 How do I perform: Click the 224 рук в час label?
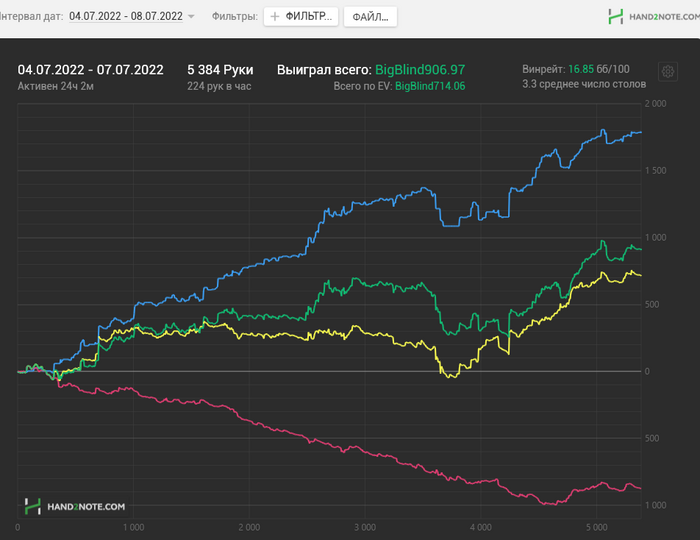click(x=219, y=86)
